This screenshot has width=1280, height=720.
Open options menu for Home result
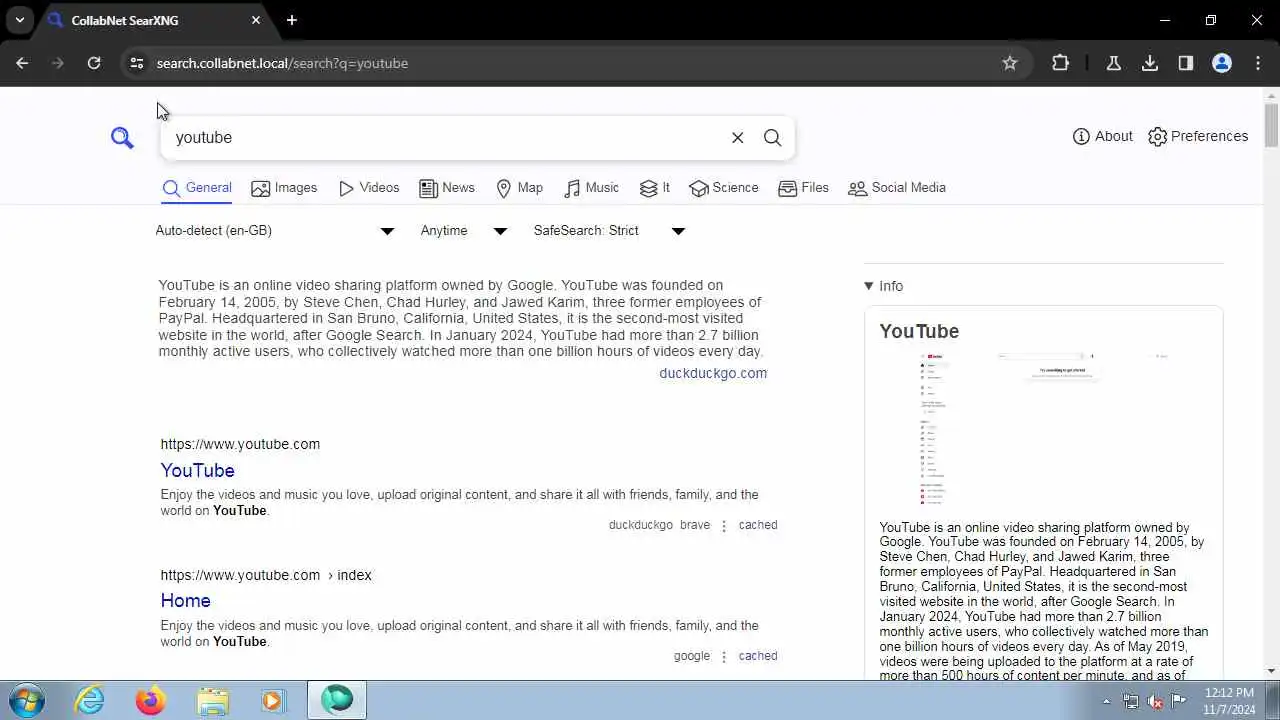pos(724,657)
